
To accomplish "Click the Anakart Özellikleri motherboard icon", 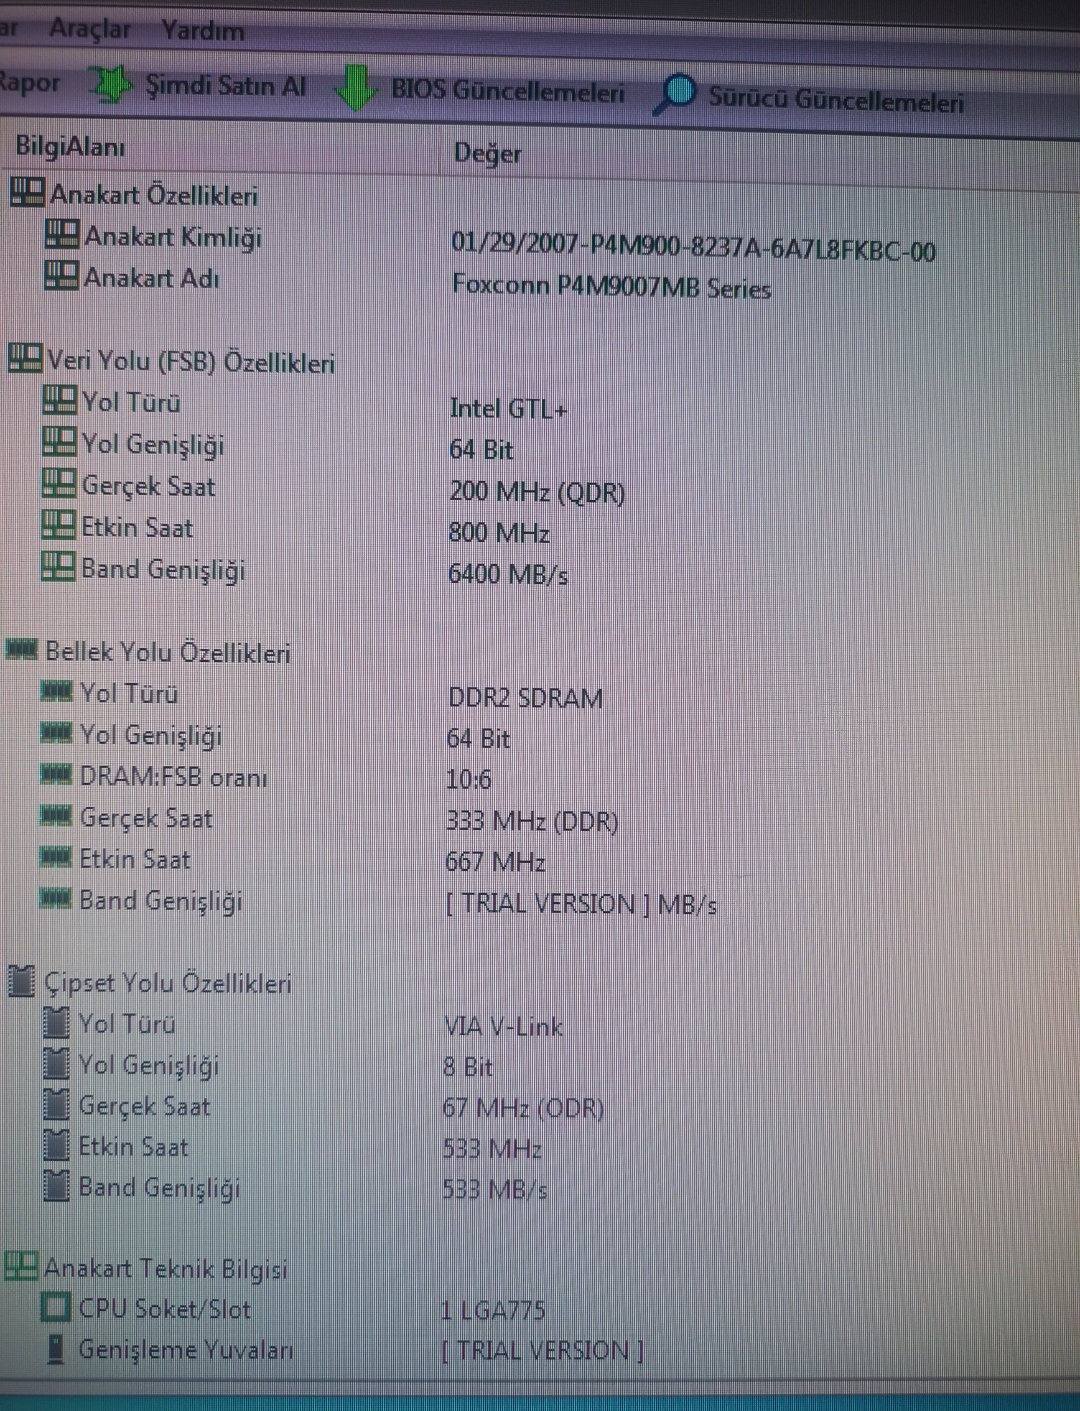I will pos(27,192).
